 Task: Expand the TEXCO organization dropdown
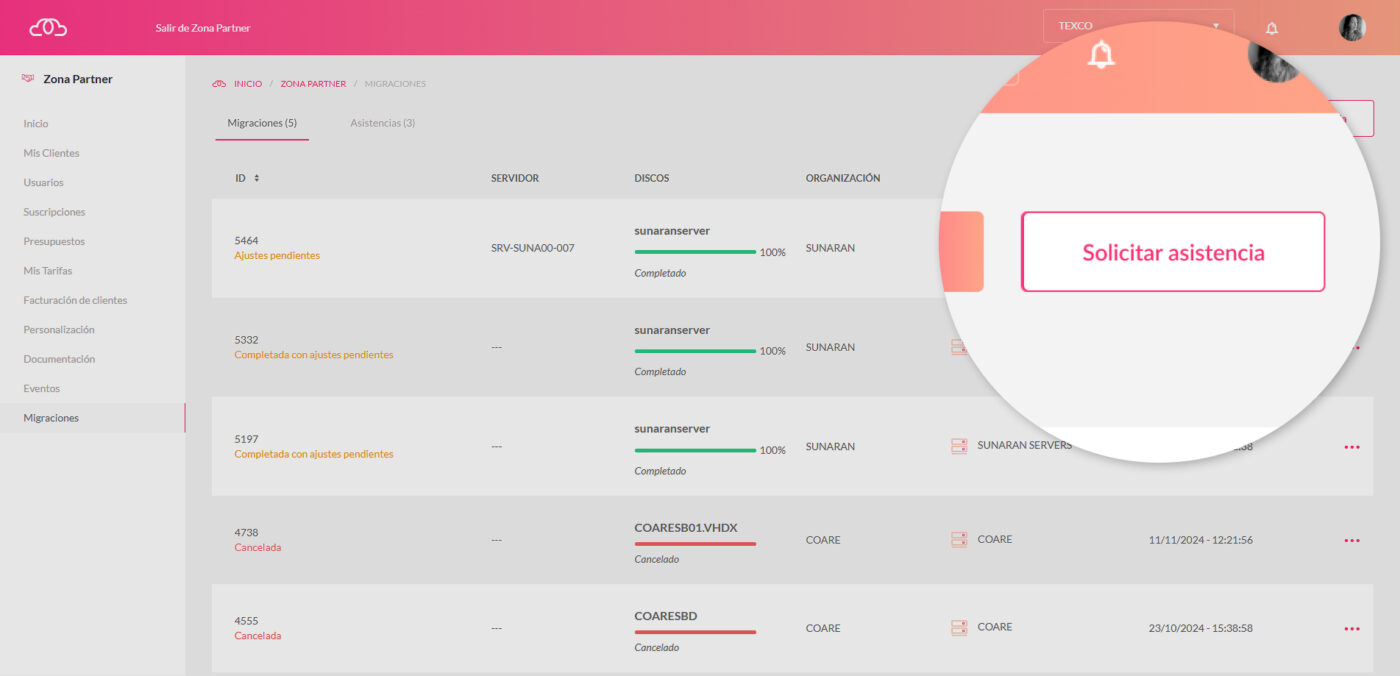[1138, 26]
